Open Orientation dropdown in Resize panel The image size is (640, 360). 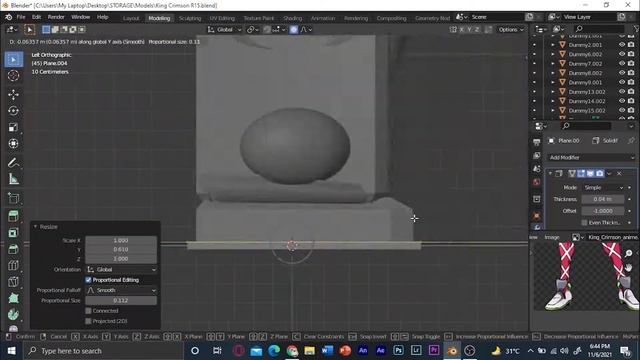(x=121, y=269)
